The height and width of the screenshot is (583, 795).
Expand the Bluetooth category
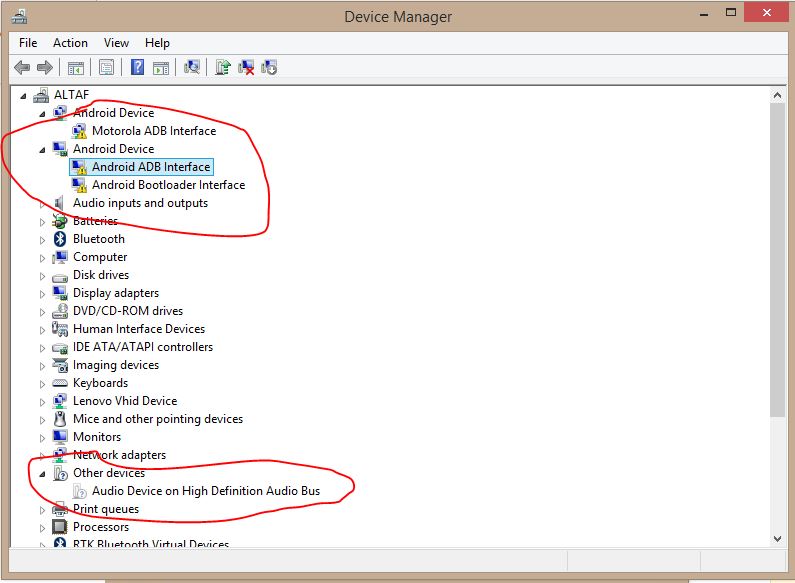tap(43, 240)
